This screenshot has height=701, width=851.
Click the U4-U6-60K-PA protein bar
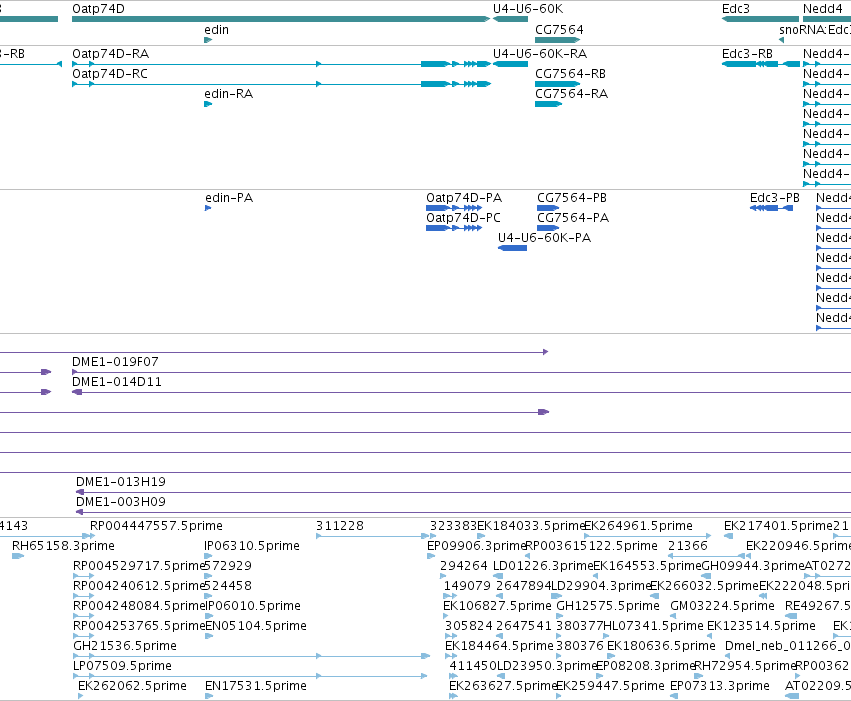tap(512, 248)
